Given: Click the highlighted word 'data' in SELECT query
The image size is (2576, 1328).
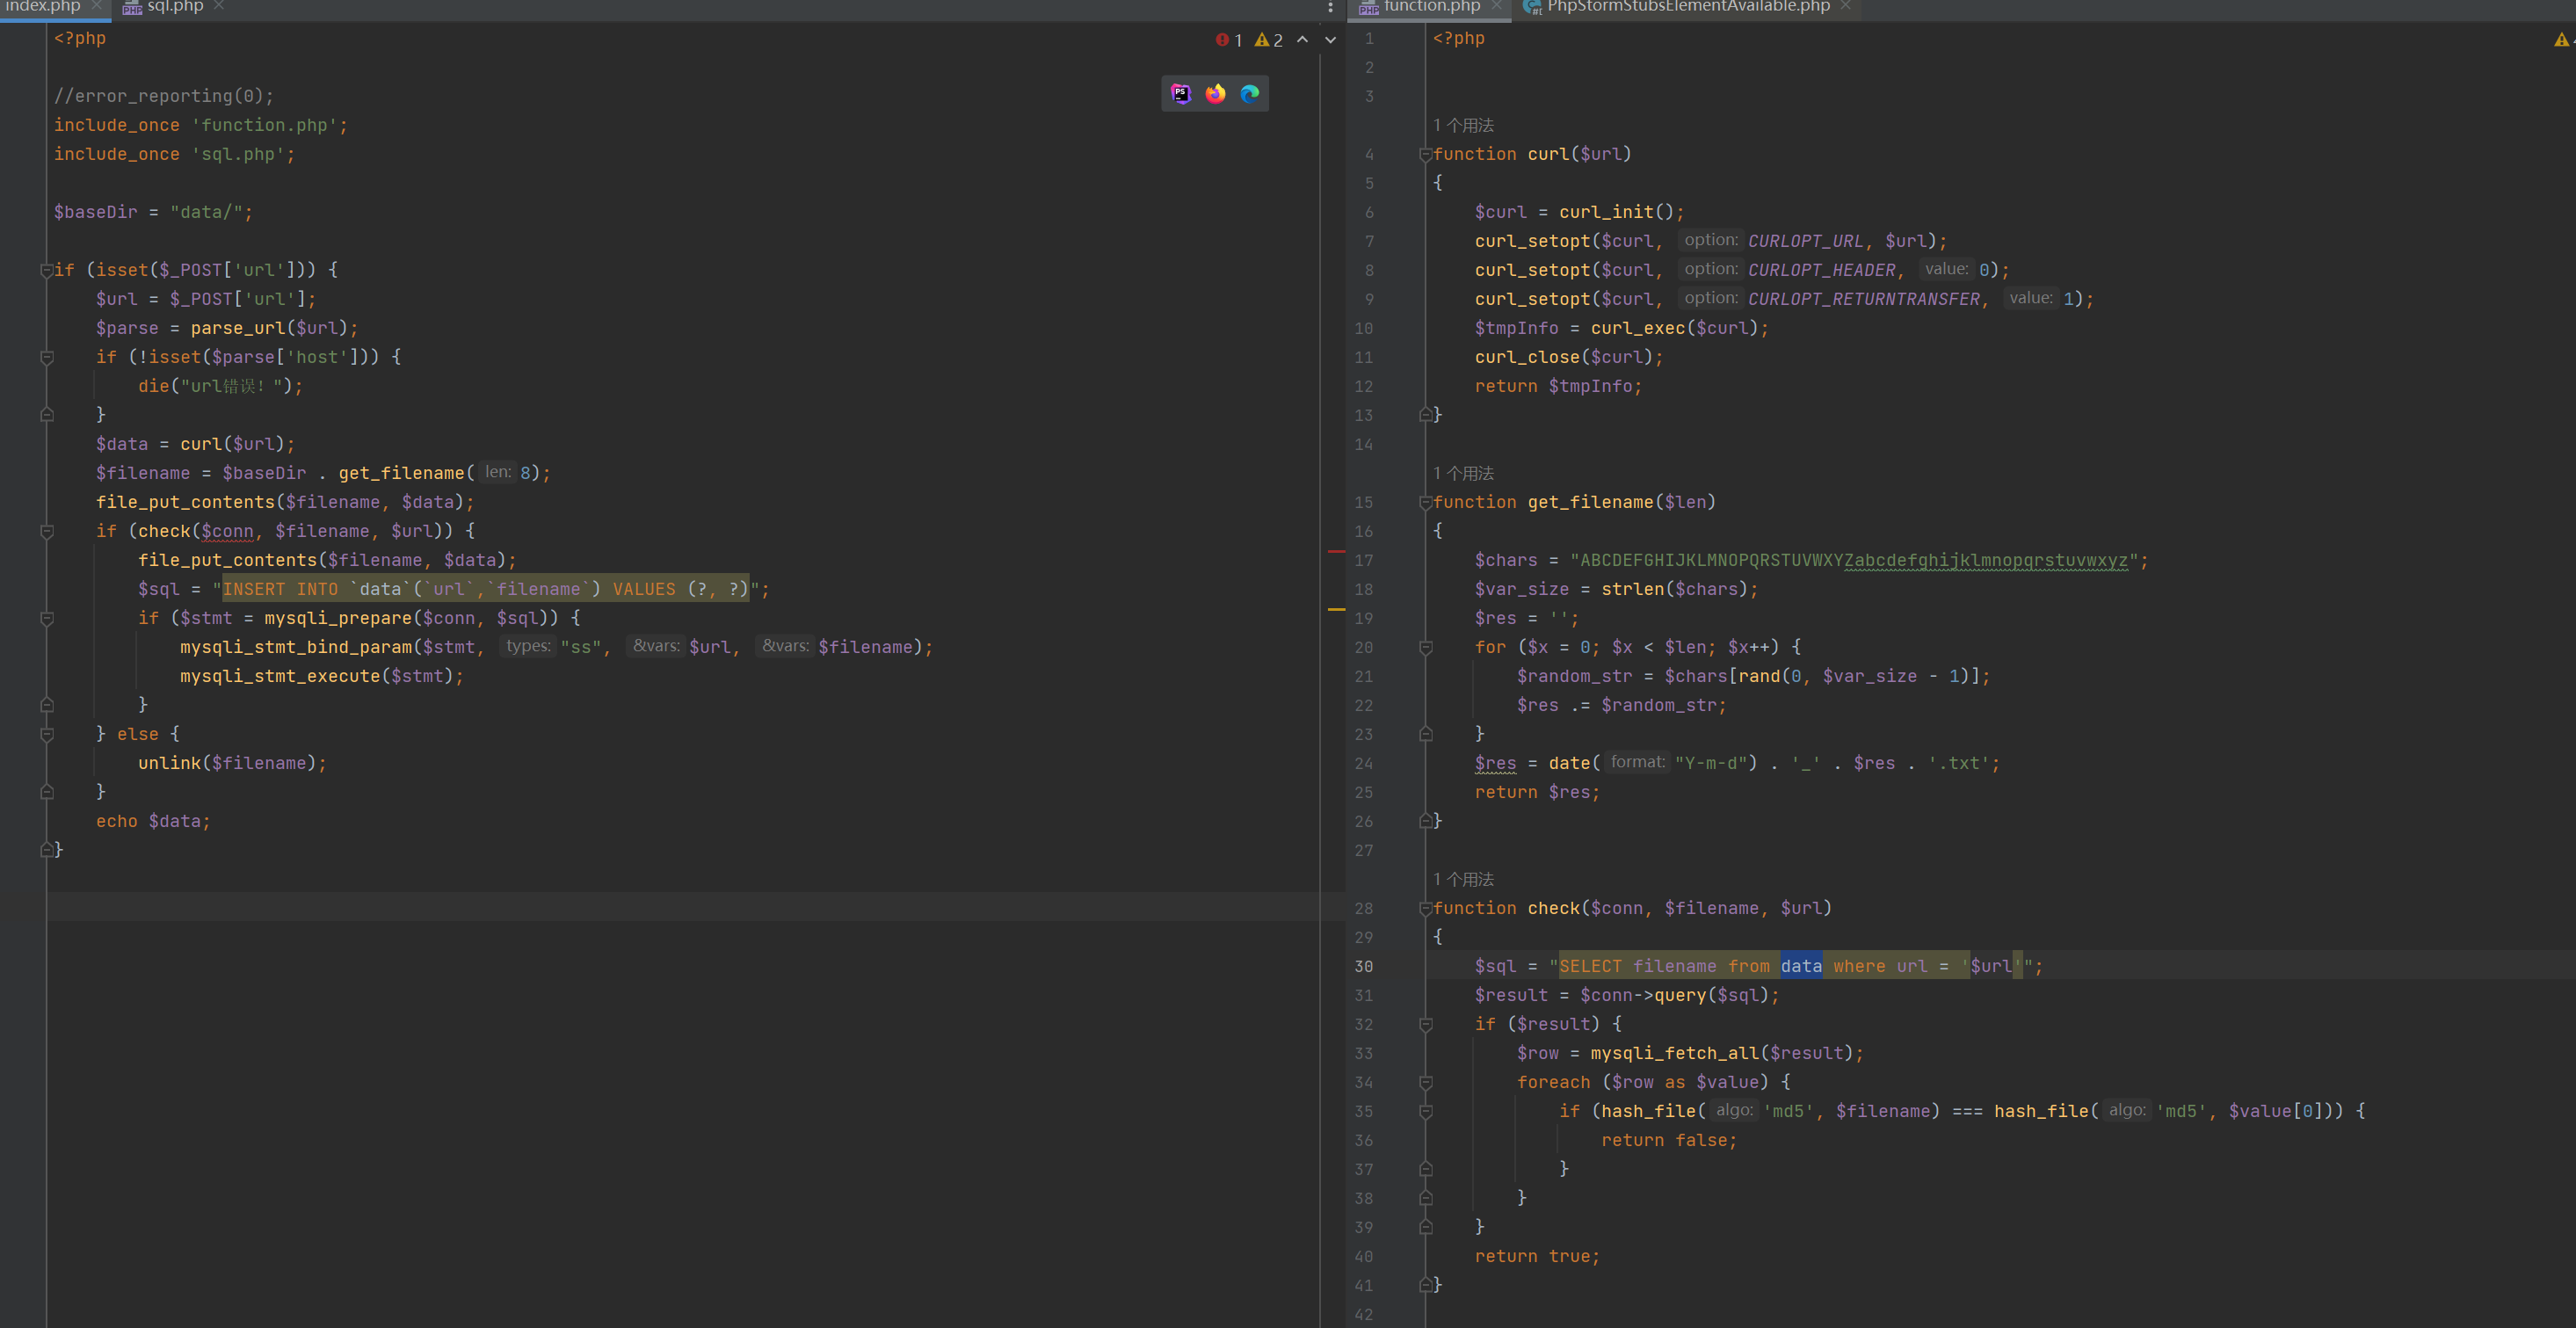Looking at the screenshot, I should (1801, 966).
